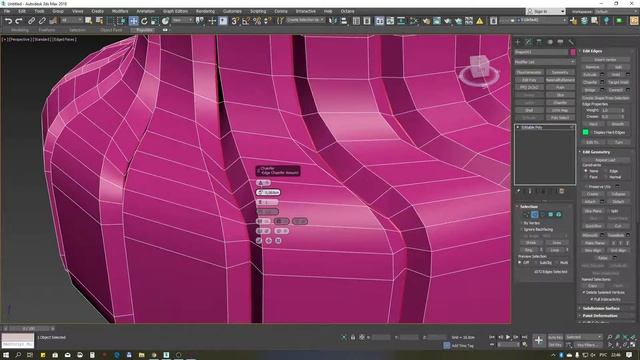Select Polygon sub-object level icon
This screenshot has height=360, width=640.
[x=551, y=214]
